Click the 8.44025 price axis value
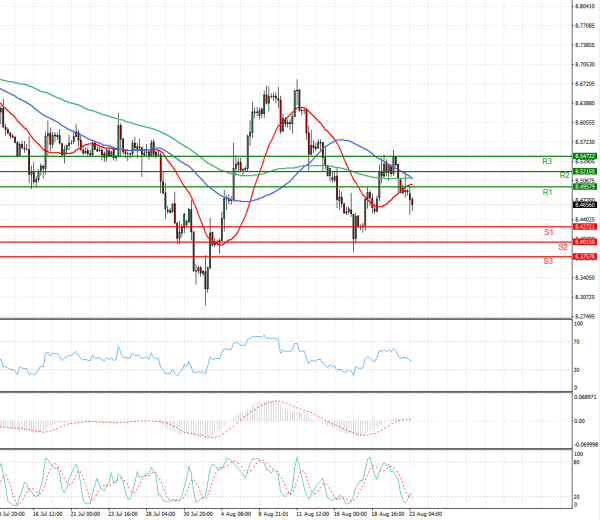Viewport: 600px width, 520px height. 585,220
